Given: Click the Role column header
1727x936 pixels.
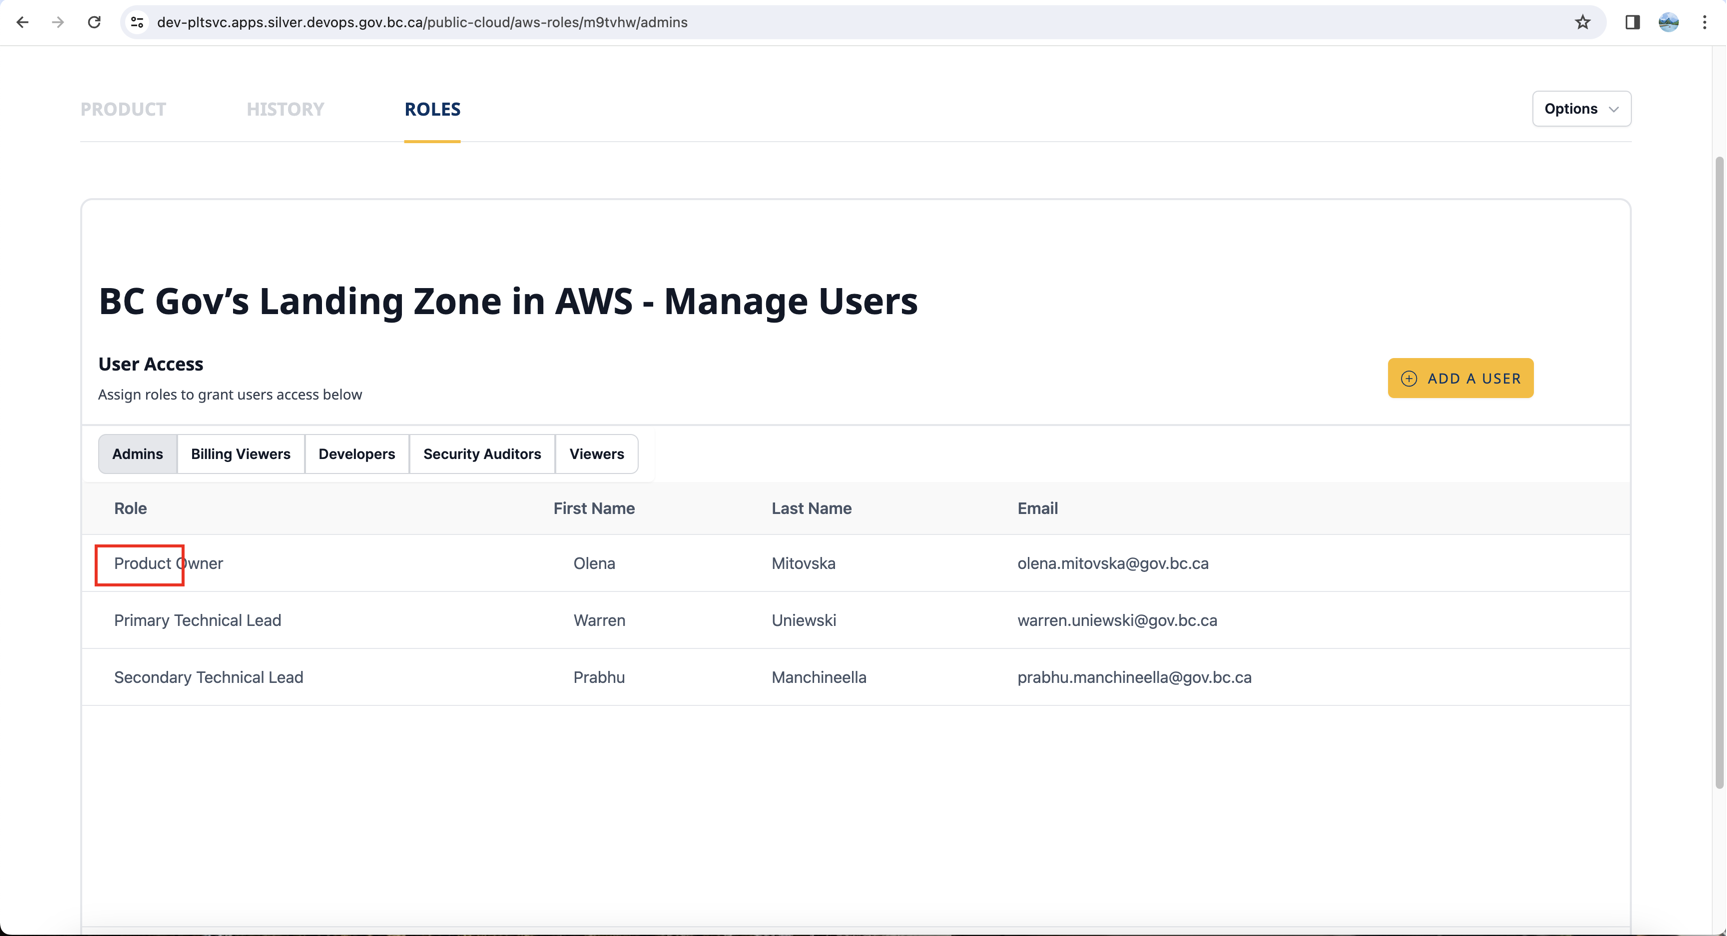Looking at the screenshot, I should (x=130, y=508).
